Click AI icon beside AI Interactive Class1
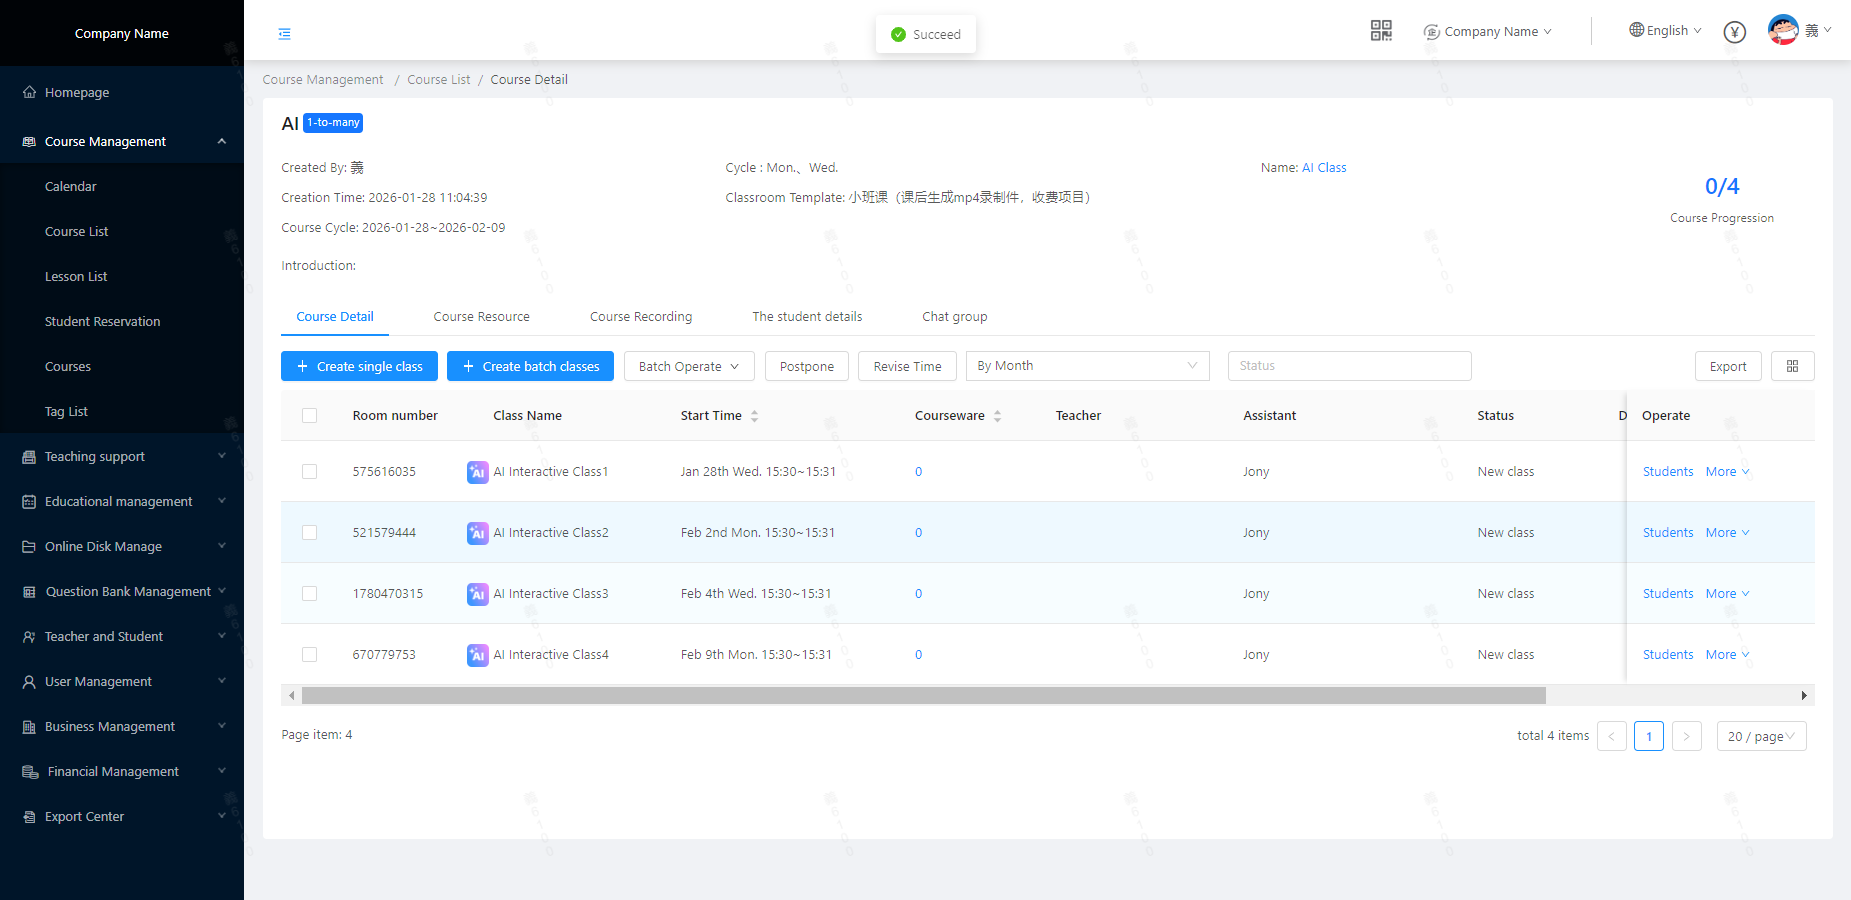 tap(477, 472)
